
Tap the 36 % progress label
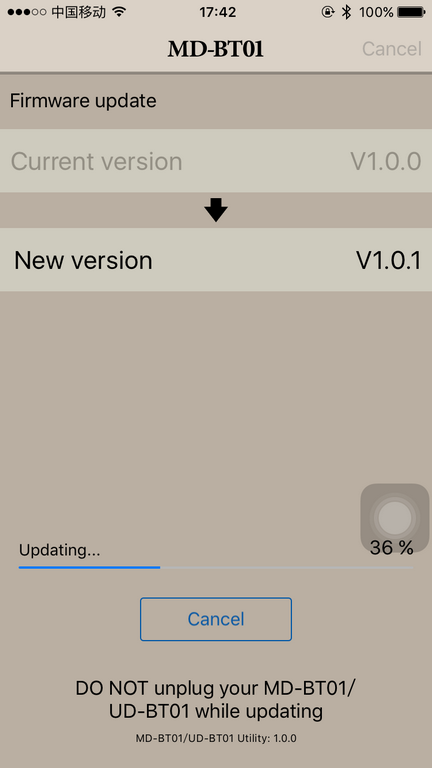391,548
